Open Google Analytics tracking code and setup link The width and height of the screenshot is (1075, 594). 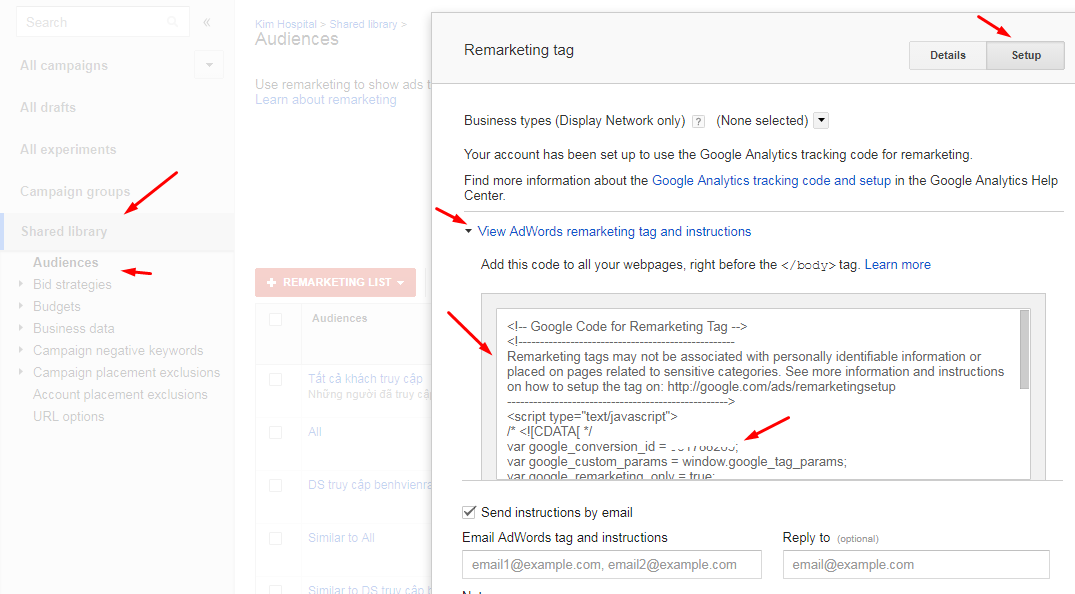click(x=771, y=181)
